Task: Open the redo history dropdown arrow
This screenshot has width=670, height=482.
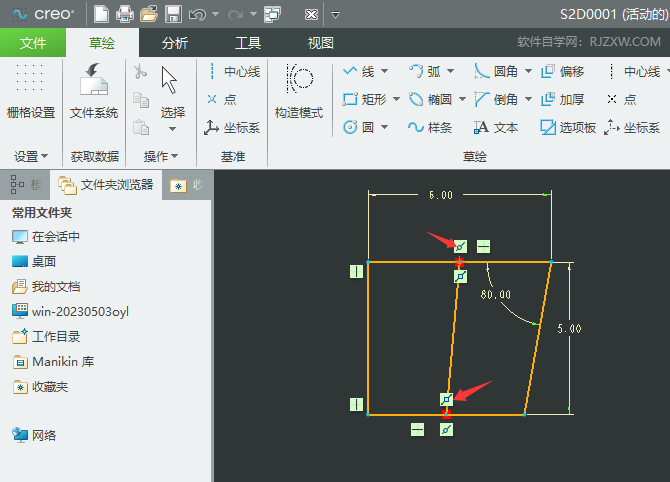Action: pos(253,15)
